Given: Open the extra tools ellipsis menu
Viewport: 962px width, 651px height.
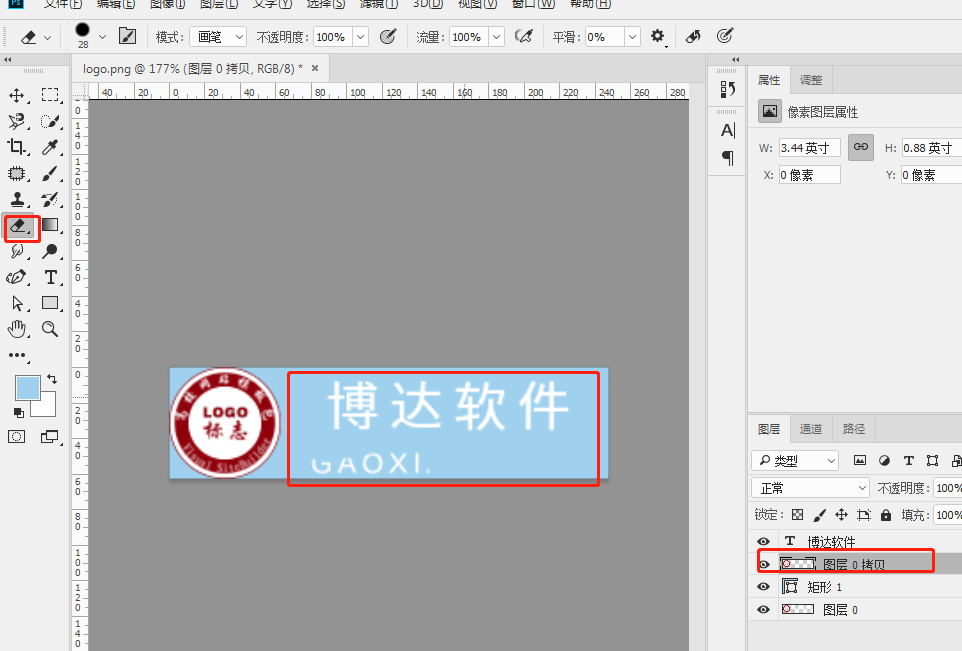Looking at the screenshot, I should tap(17, 355).
